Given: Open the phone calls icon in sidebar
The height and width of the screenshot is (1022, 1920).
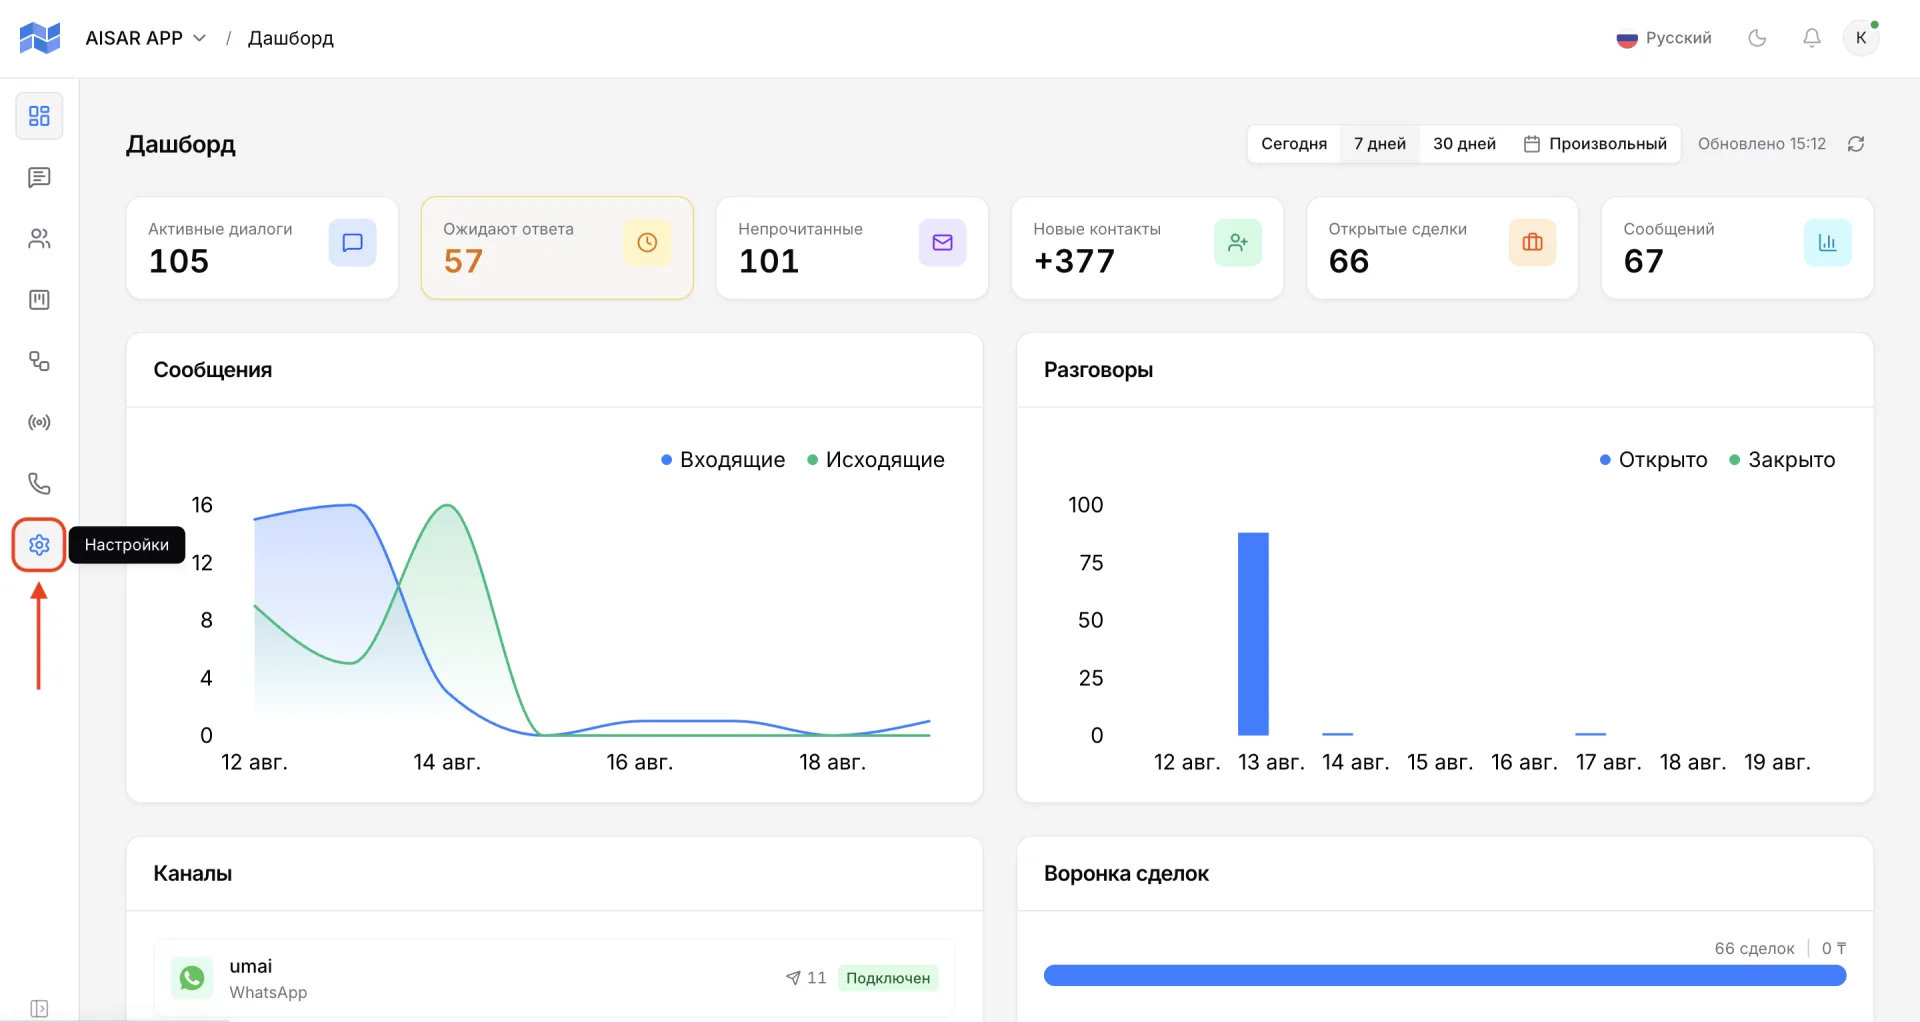Looking at the screenshot, I should point(39,484).
